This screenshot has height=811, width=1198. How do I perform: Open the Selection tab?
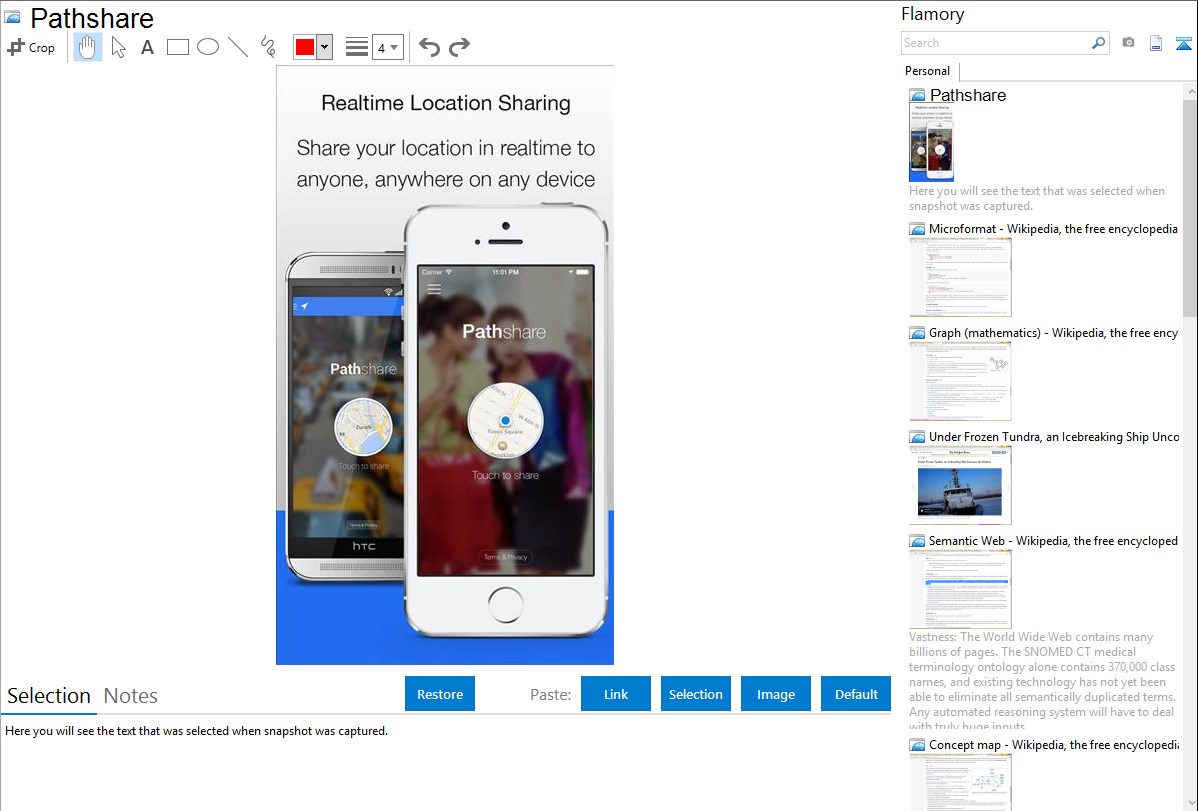coord(49,696)
